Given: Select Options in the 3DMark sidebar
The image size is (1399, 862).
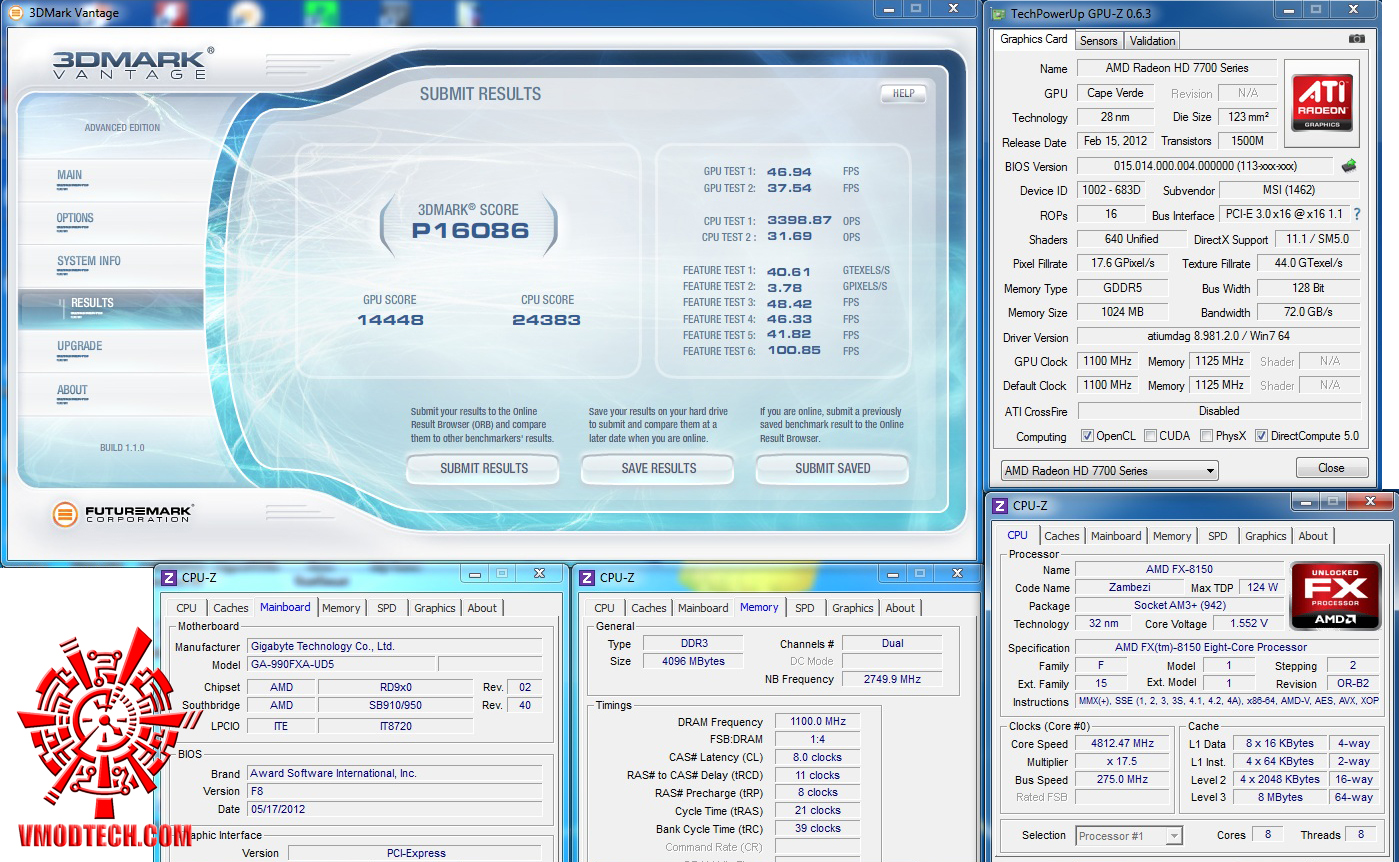Looking at the screenshot, I should pos(75,218).
